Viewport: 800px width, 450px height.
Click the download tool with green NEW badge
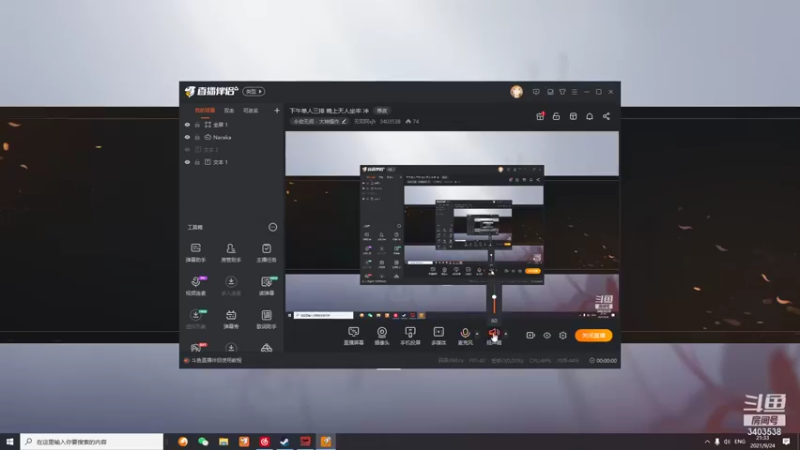[x=195, y=319]
